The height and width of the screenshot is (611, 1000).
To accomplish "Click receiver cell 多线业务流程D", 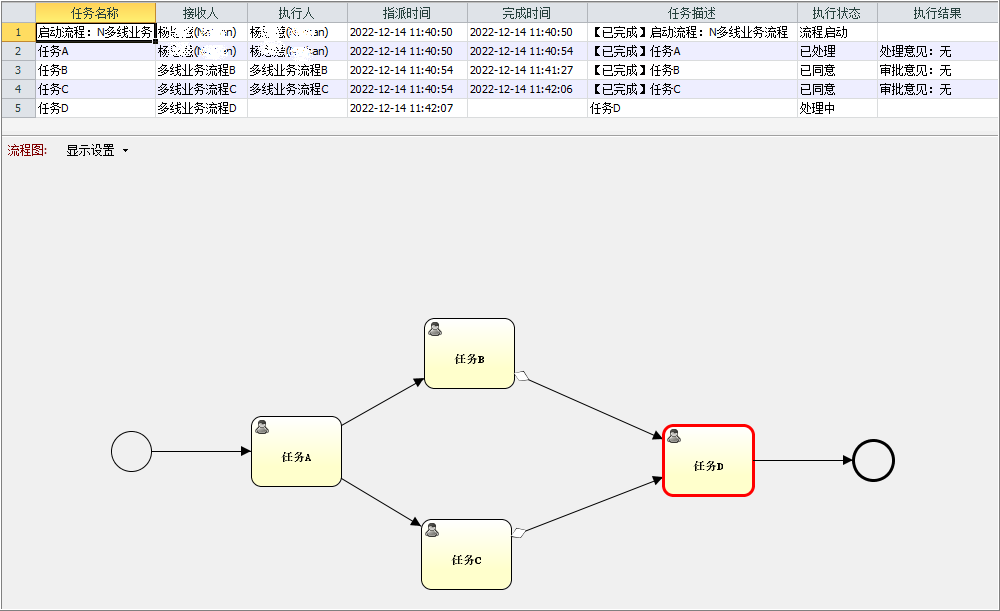I will click(201, 108).
